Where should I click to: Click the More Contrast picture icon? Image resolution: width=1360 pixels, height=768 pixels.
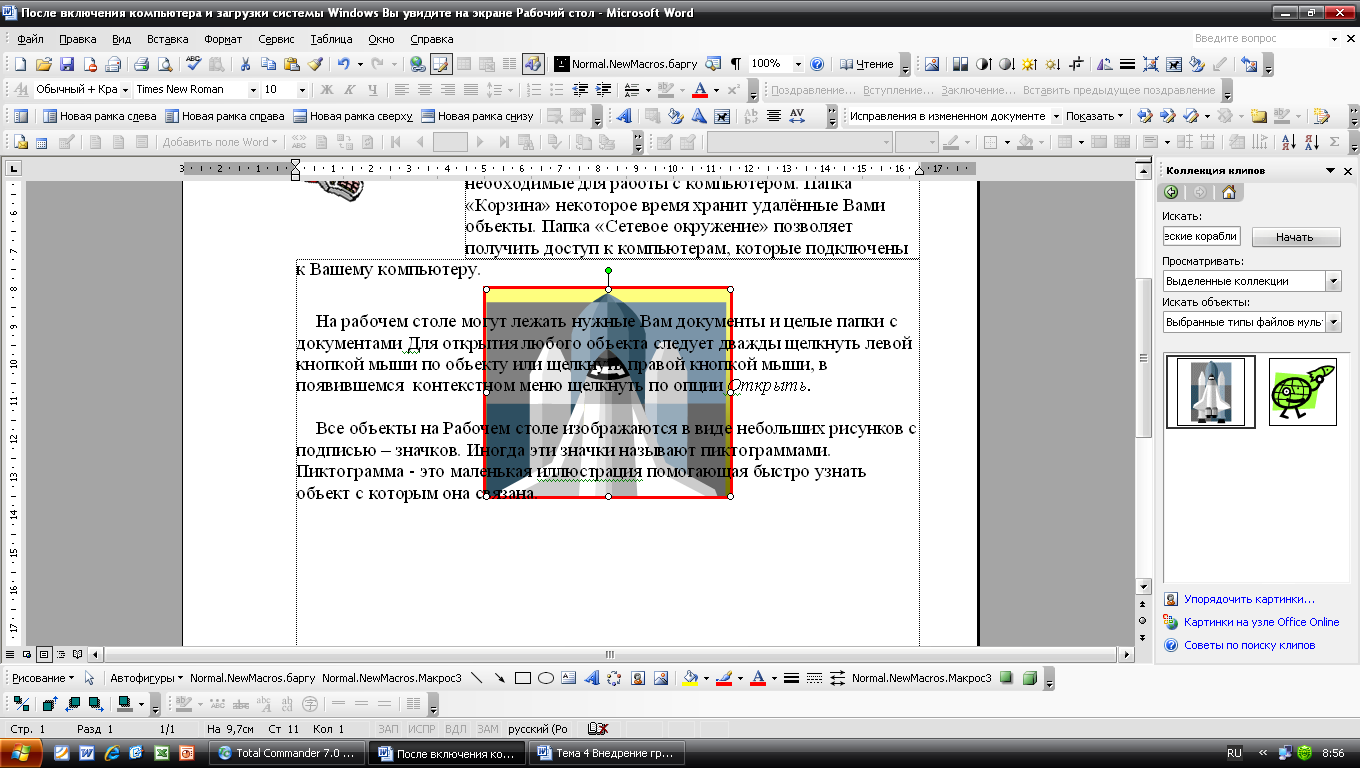click(x=983, y=64)
